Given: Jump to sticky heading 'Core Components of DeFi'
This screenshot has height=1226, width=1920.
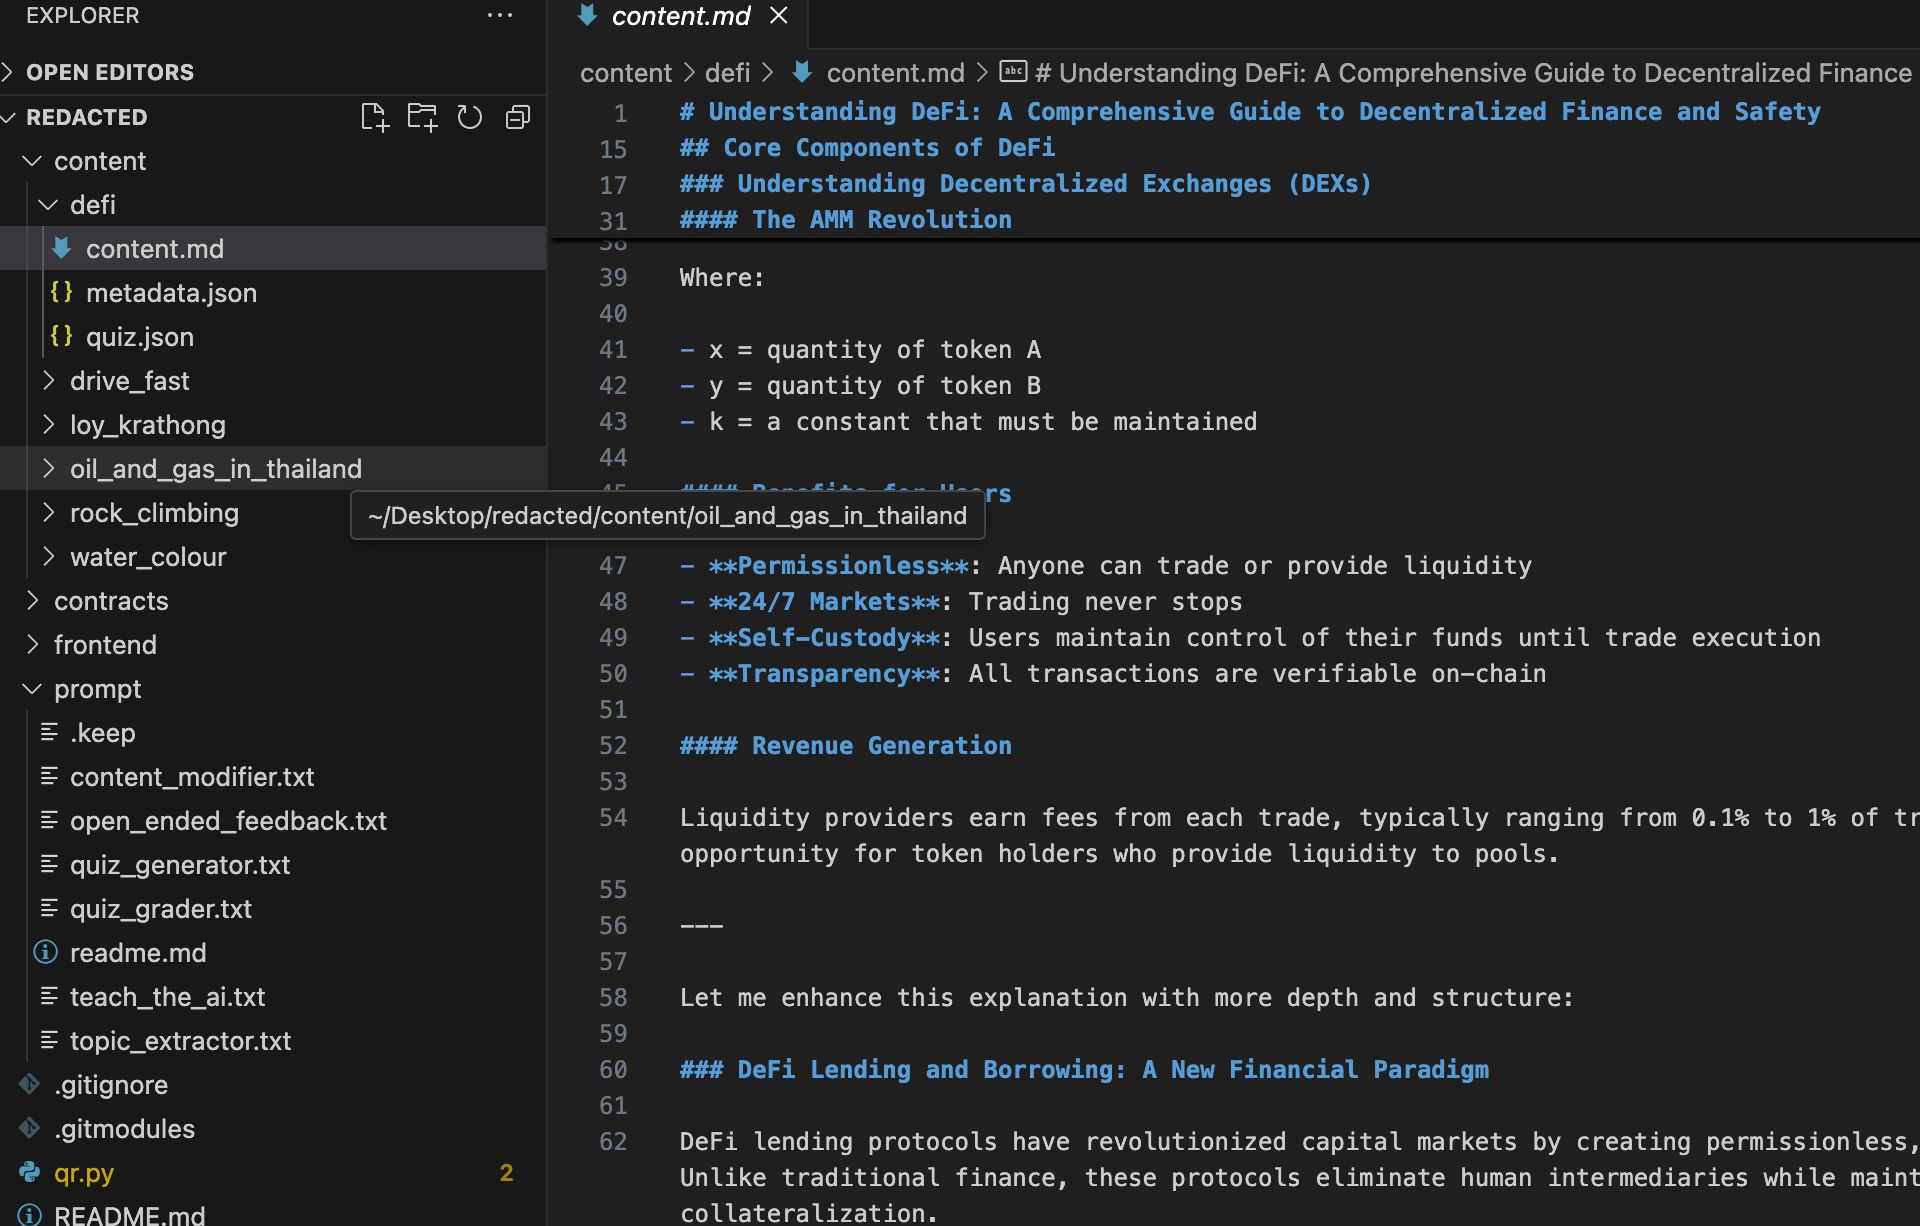Looking at the screenshot, I should tap(867, 148).
